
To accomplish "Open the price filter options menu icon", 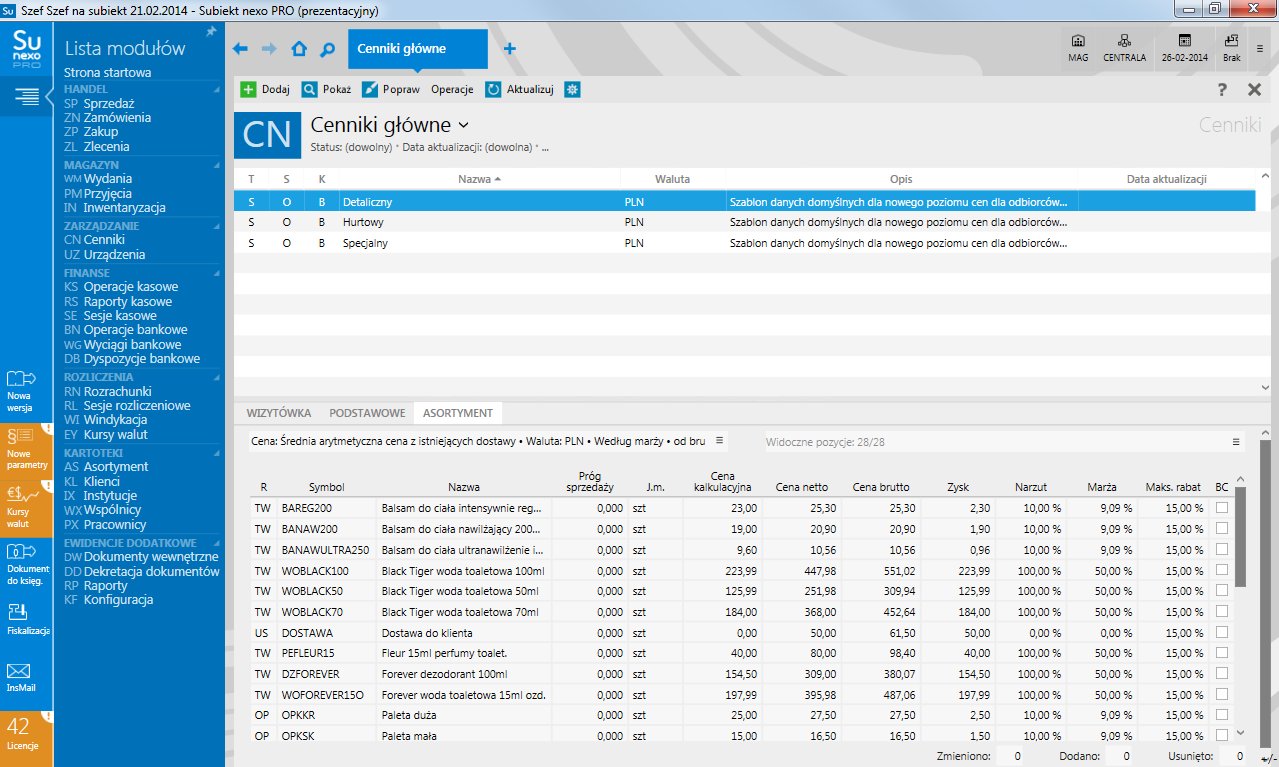I will [x=719, y=440].
